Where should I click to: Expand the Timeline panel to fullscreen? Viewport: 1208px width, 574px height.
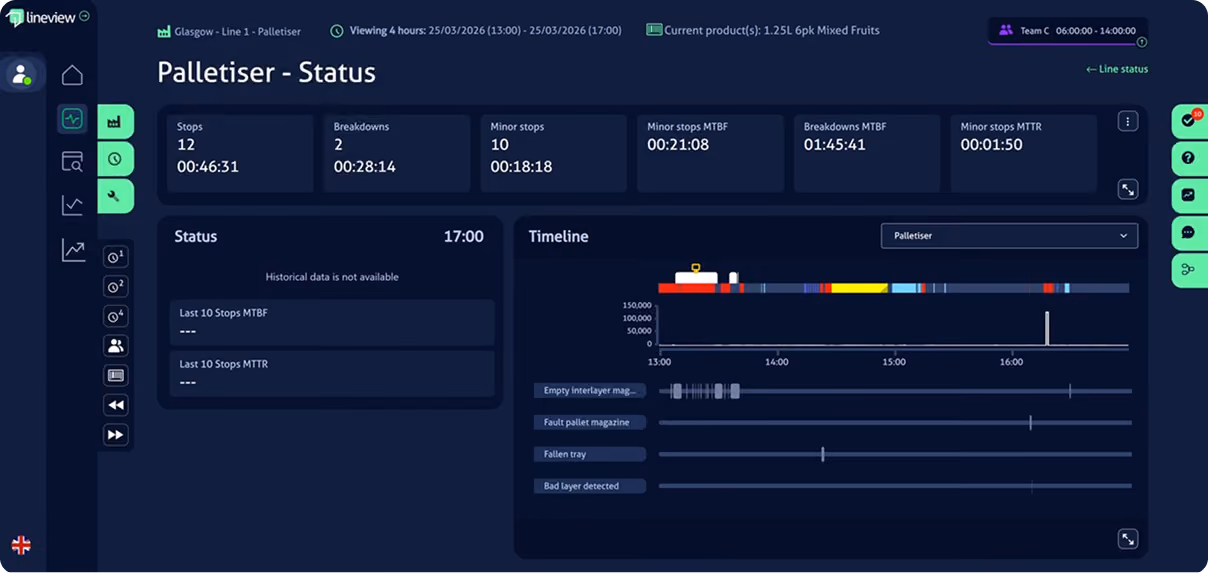click(x=1127, y=539)
